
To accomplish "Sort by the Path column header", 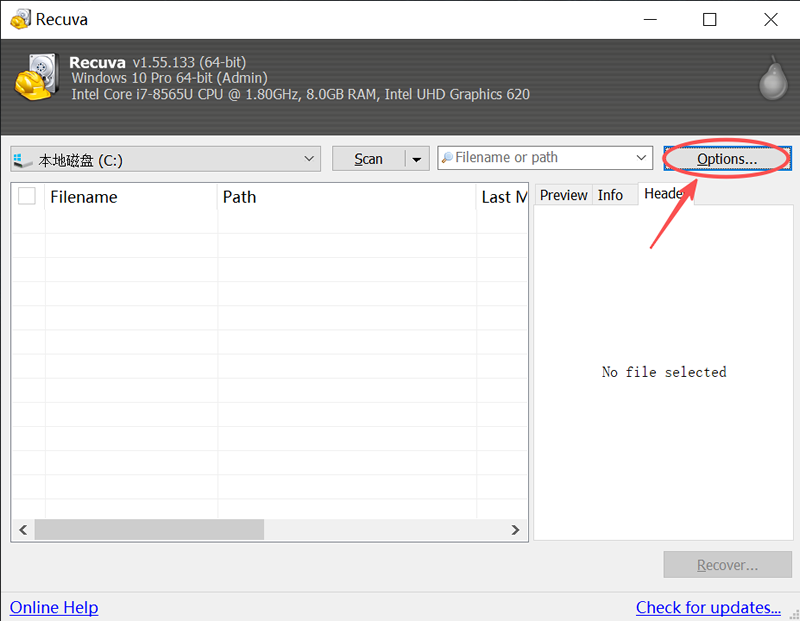I will click(x=347, y=197).
